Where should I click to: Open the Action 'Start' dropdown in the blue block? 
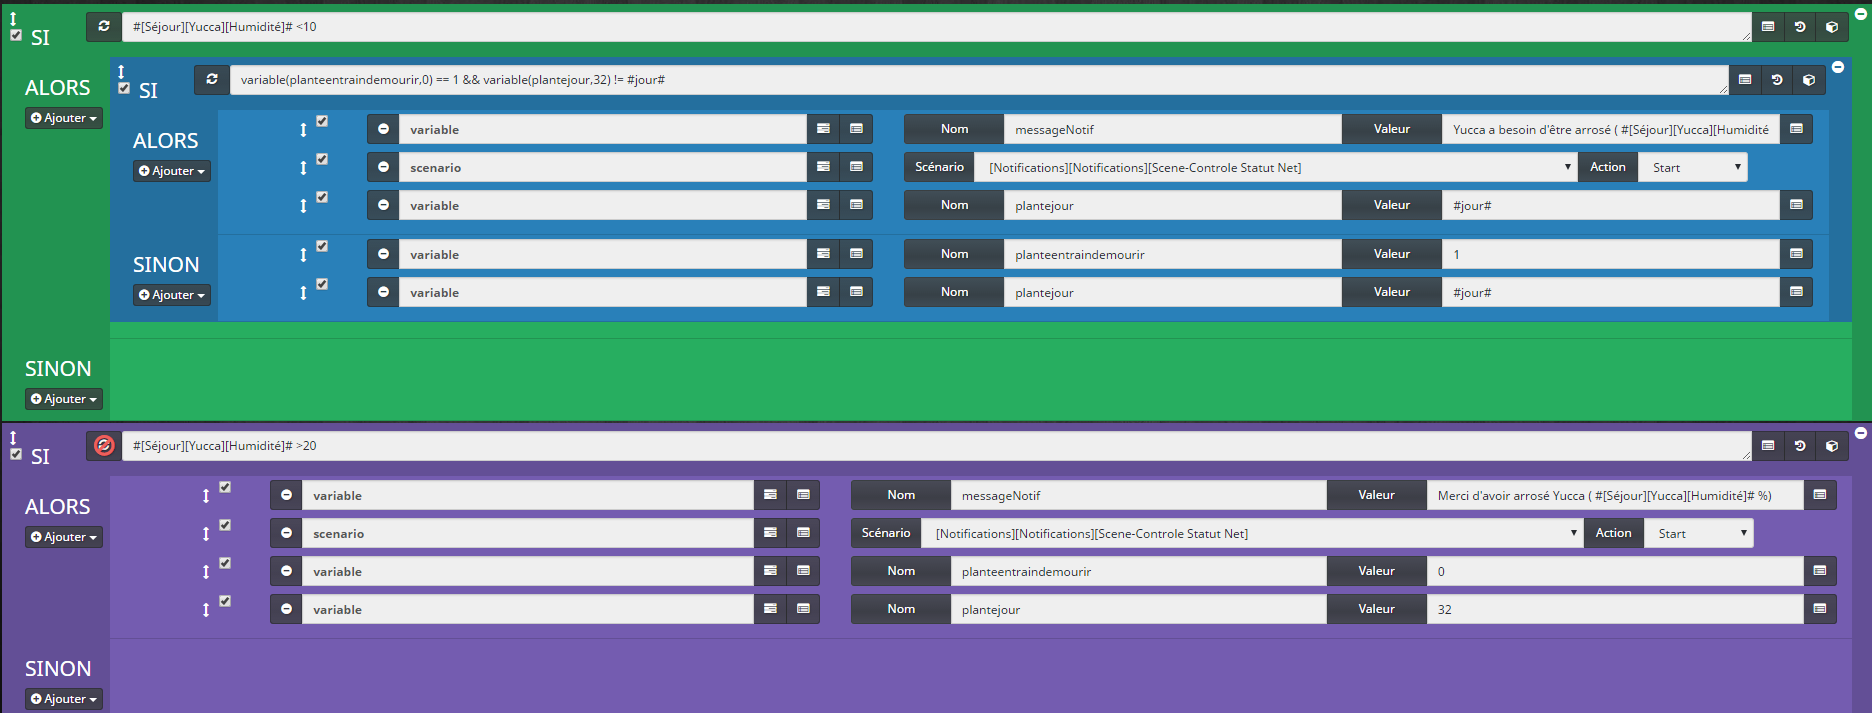1692,168
